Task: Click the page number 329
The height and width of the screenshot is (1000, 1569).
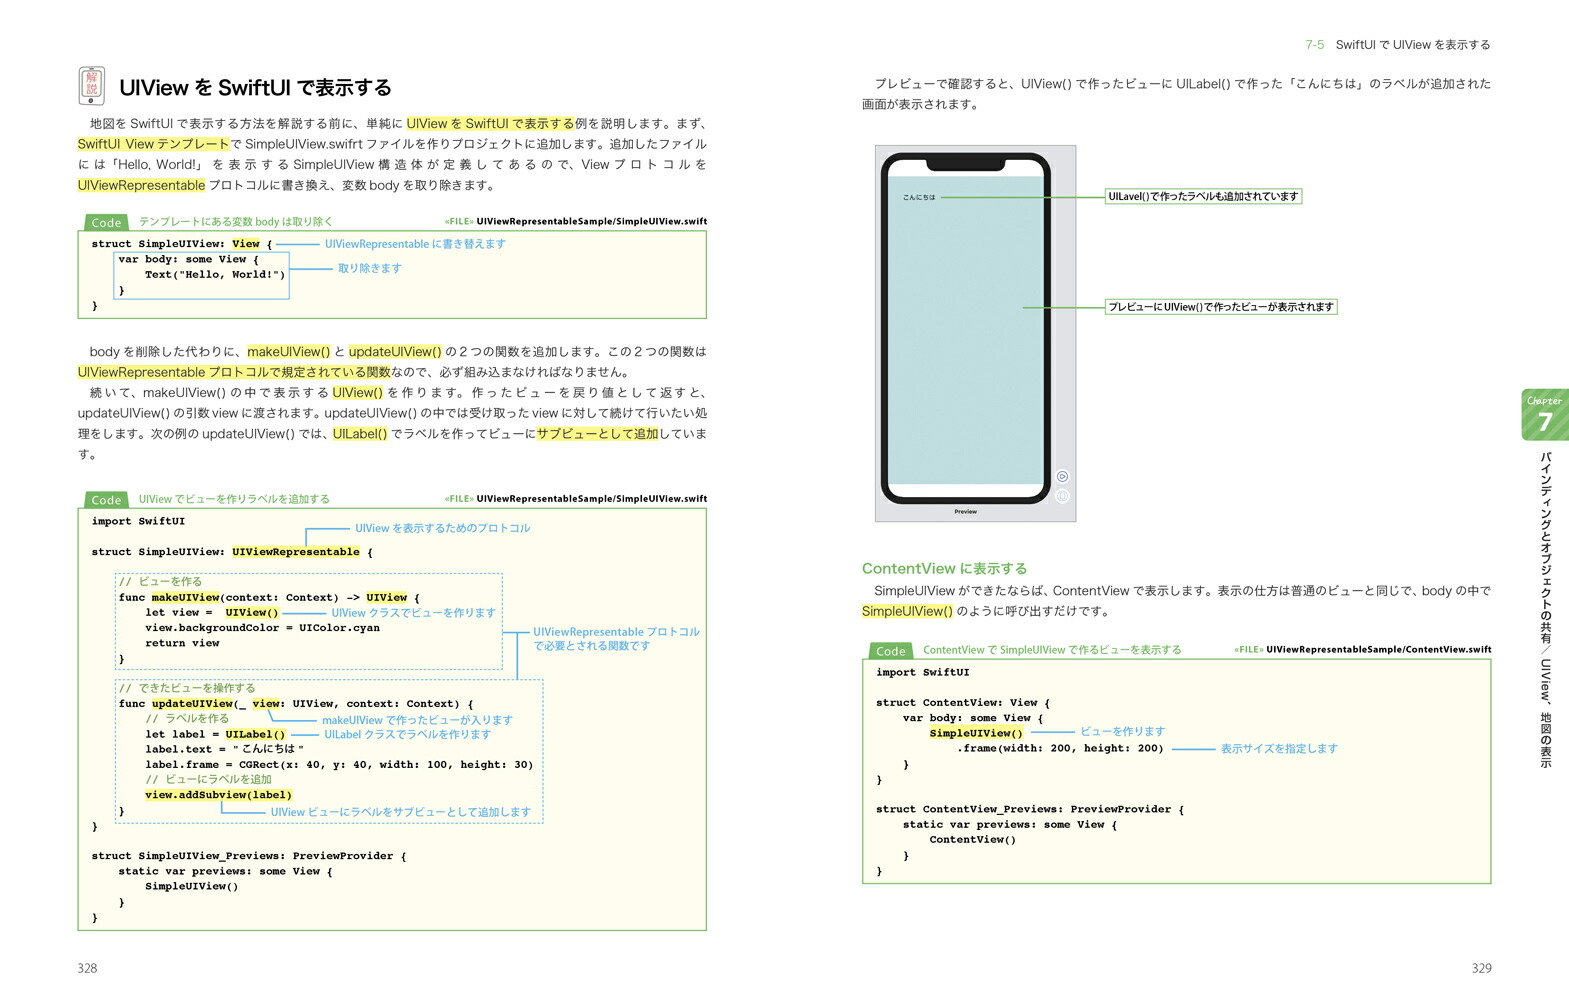Action: click(1482, 968)
